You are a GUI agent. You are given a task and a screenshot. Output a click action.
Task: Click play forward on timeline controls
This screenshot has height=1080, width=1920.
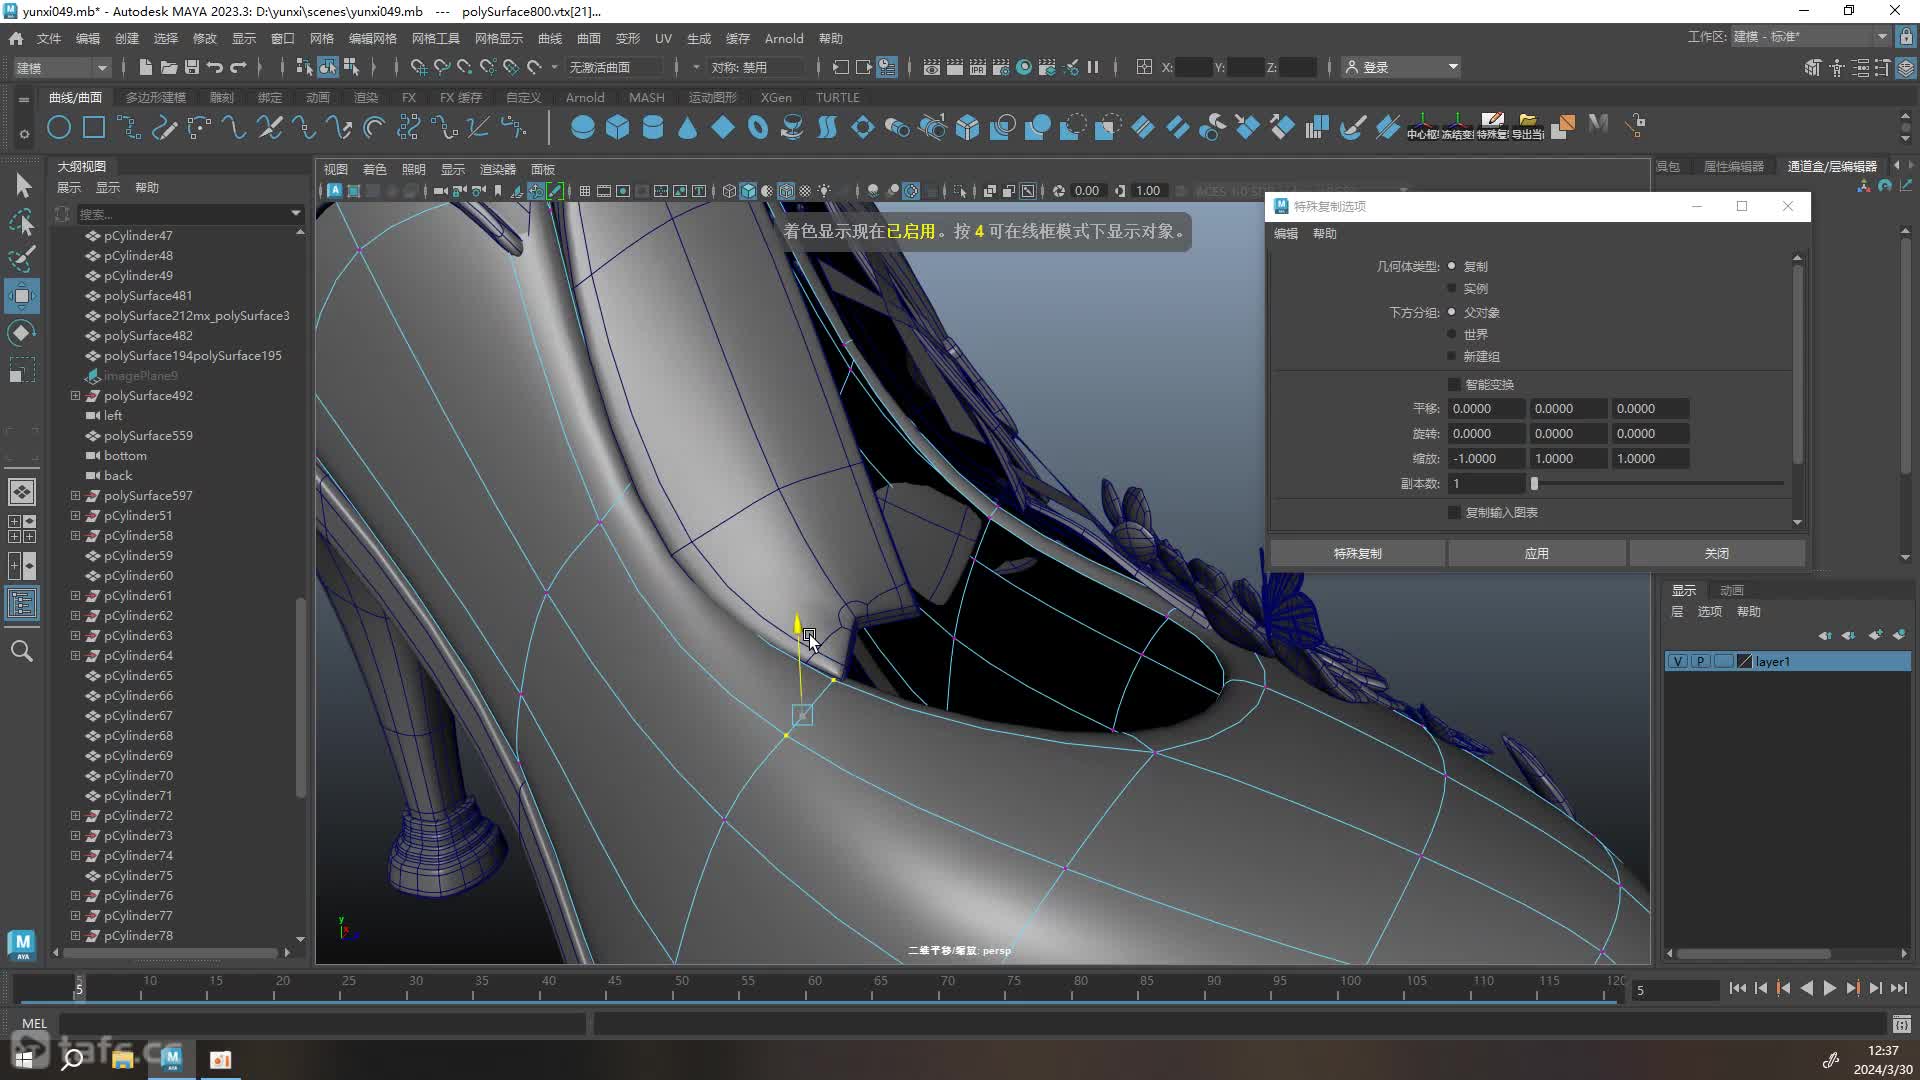click(1829, 988)
